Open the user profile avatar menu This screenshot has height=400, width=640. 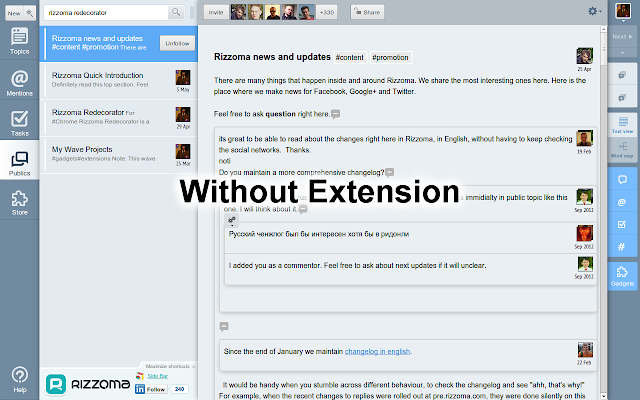pyautogui.click(x=623, y=11)
